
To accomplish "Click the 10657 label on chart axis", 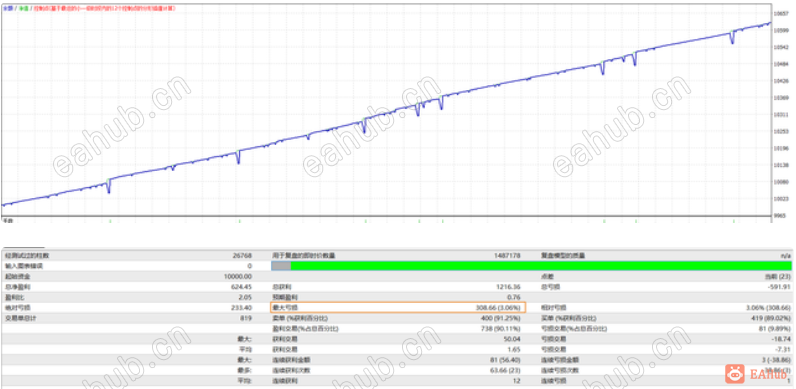I will coord(781,14).
